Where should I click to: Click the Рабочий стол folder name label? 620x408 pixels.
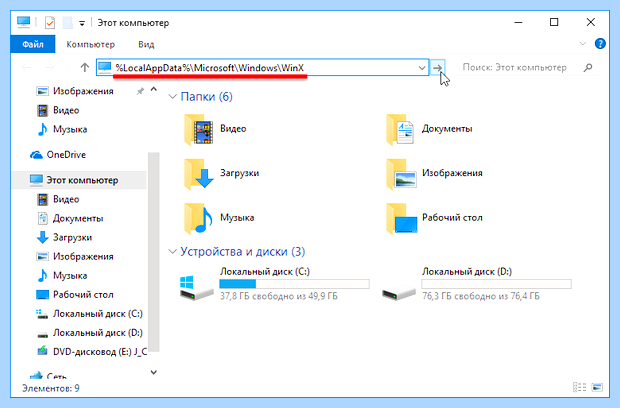(x=452, y=218)
